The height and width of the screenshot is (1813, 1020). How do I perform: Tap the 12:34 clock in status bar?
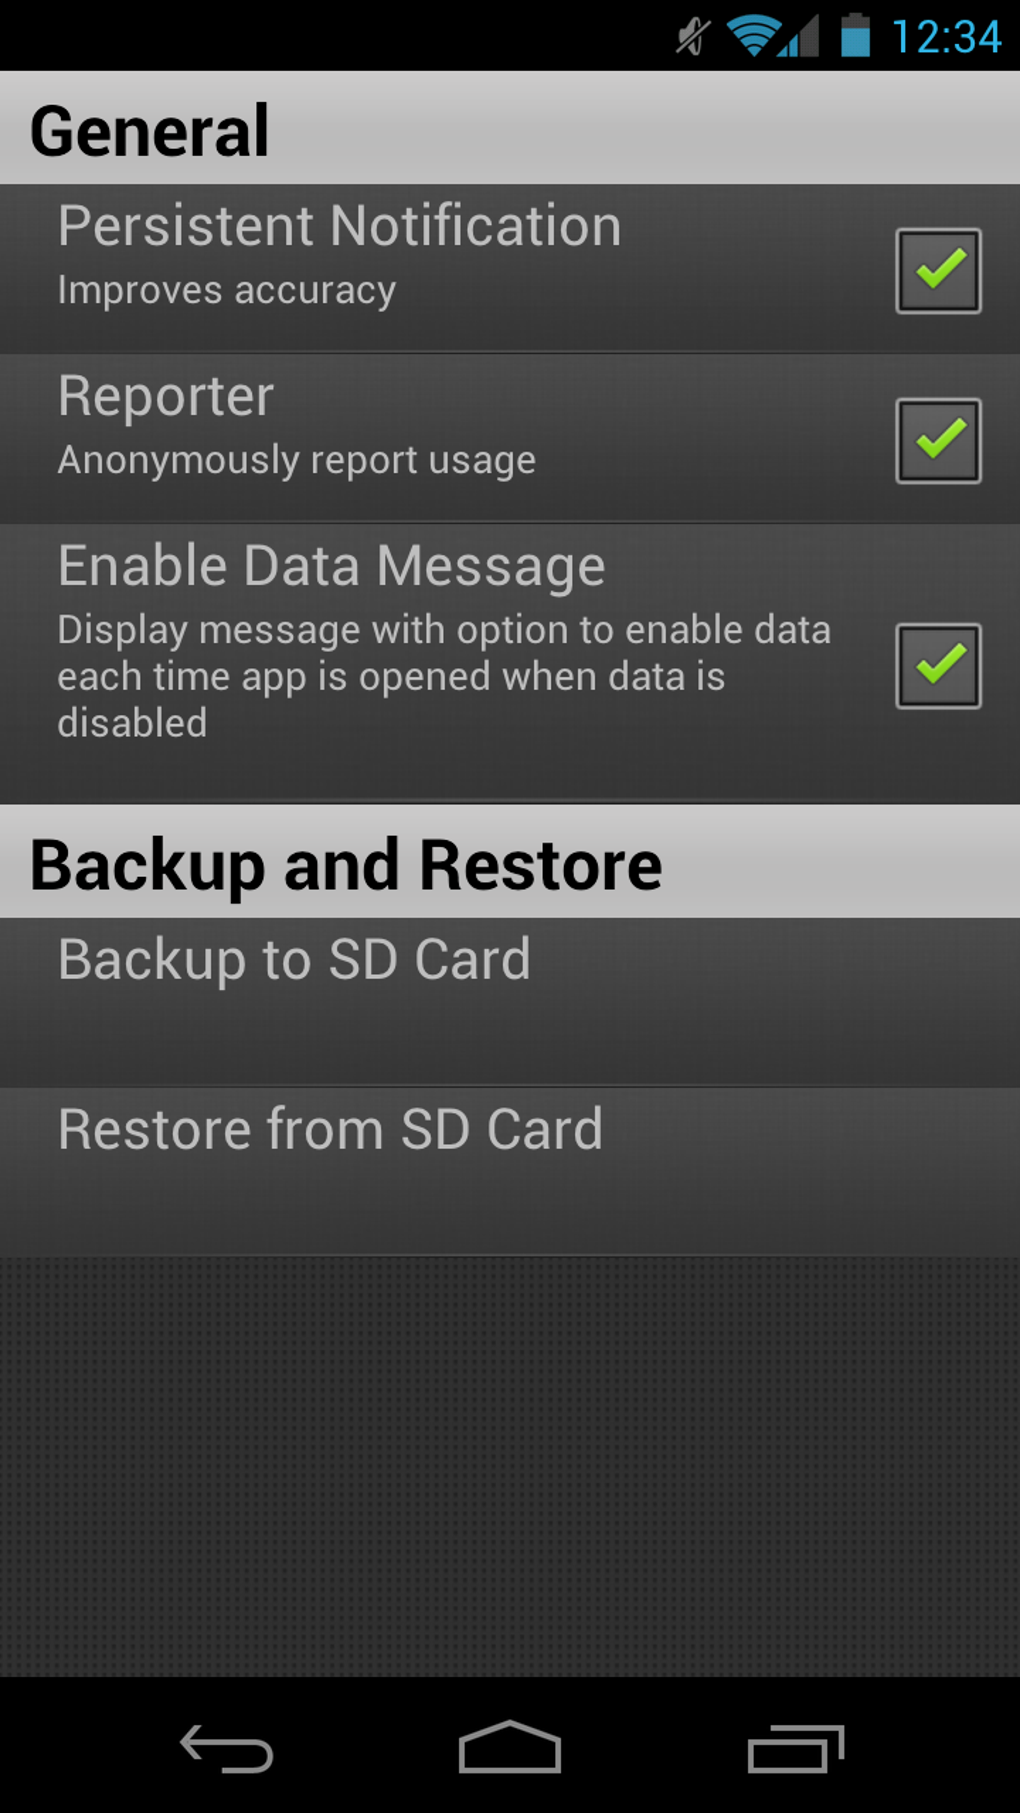pyautogui.click(x=945, y=37)
